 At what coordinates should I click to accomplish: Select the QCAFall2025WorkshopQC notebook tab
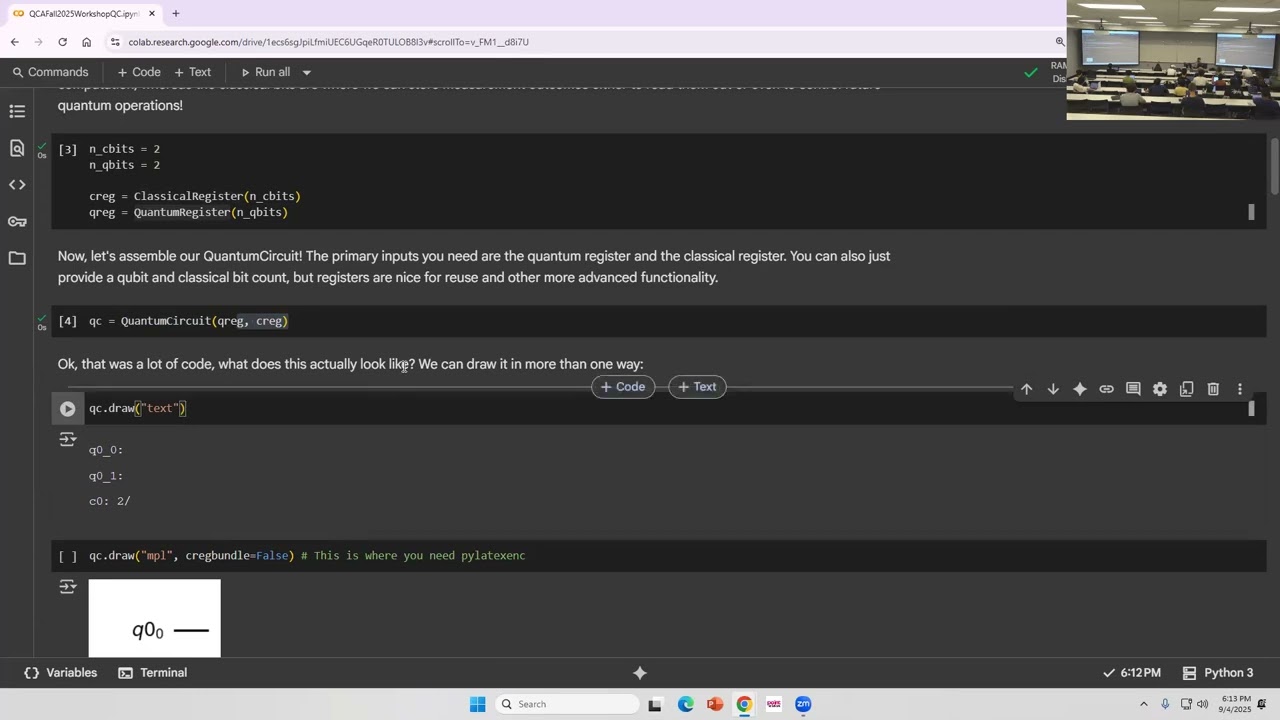click(84, 14)
